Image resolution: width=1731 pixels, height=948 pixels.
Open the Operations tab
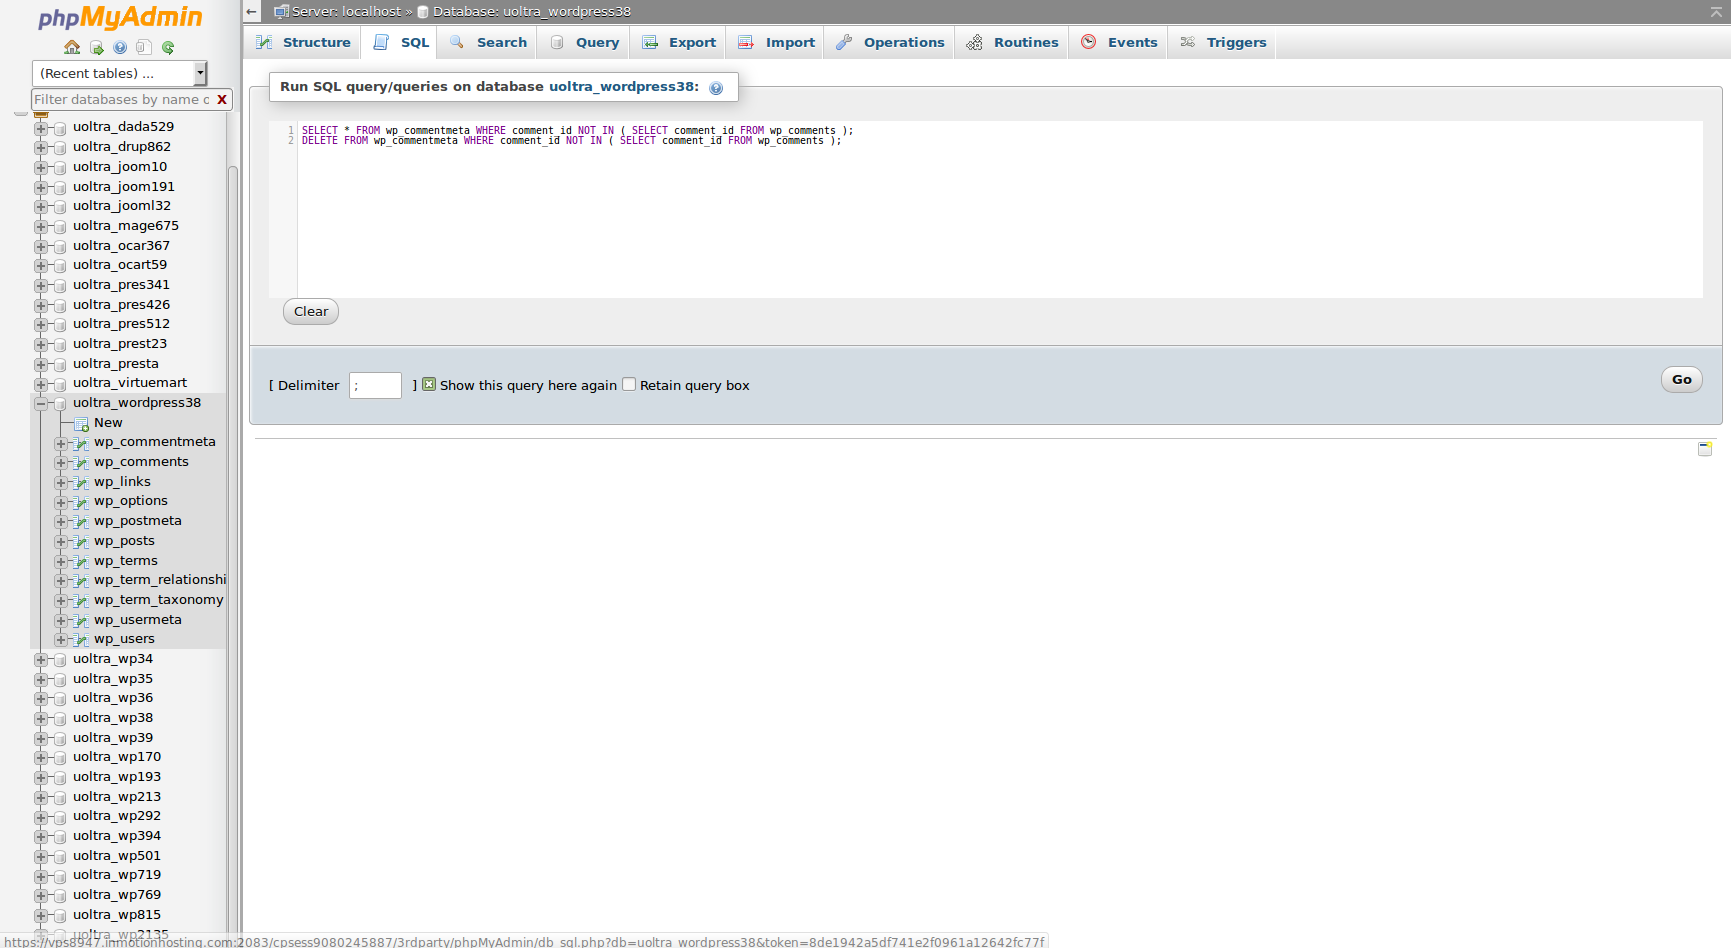[x=890, y=42]
